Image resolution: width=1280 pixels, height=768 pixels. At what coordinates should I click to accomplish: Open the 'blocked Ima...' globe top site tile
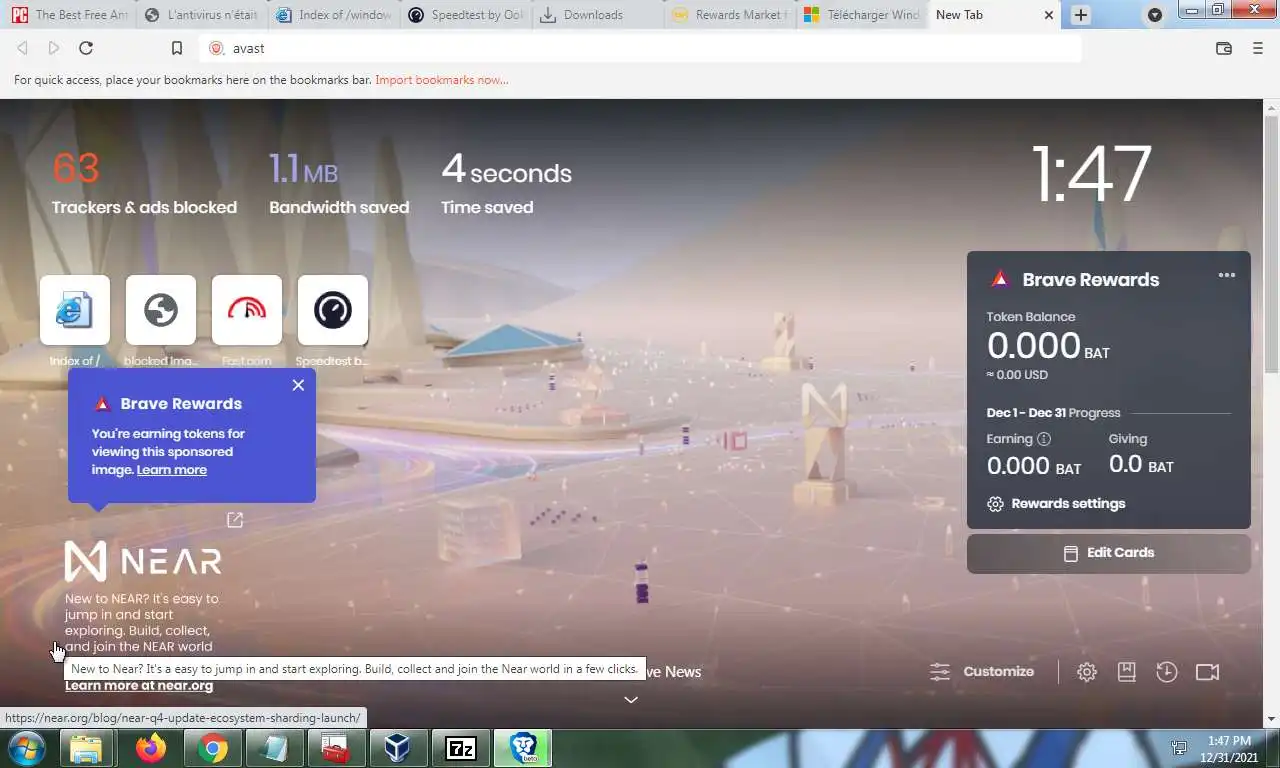(x=161, y=310)
